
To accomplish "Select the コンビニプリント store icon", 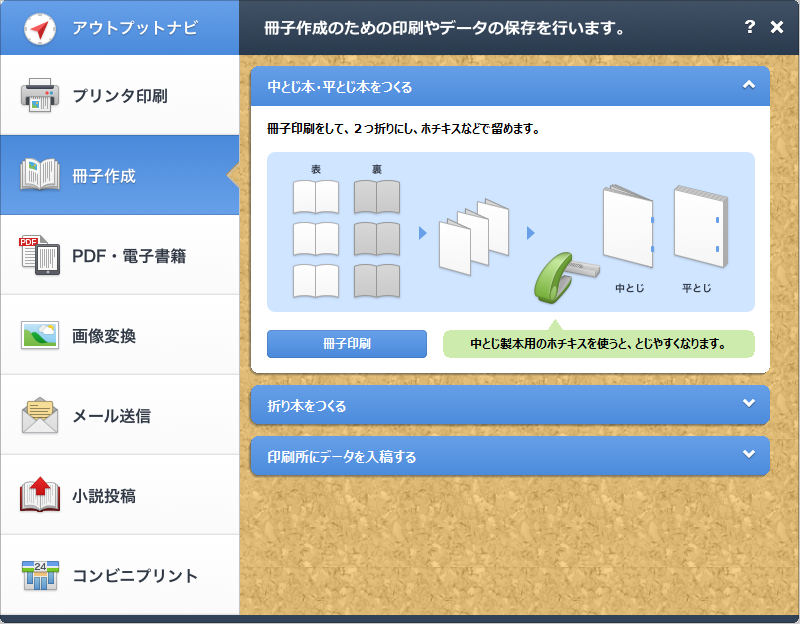I will tap(39, 575).
